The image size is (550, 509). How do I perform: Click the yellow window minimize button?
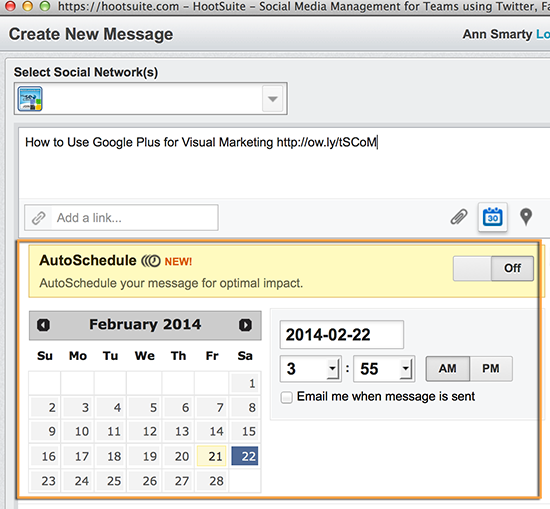coord(27,6)
